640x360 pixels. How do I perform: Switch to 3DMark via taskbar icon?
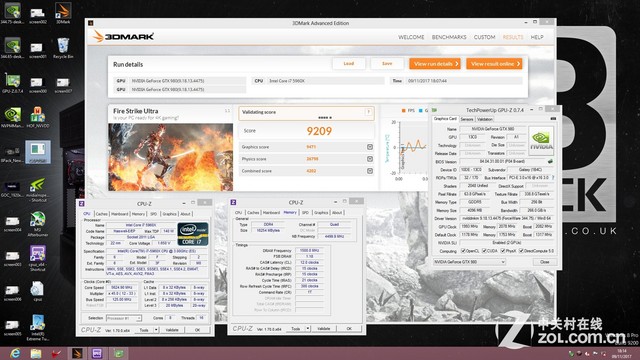coord(77,353)
